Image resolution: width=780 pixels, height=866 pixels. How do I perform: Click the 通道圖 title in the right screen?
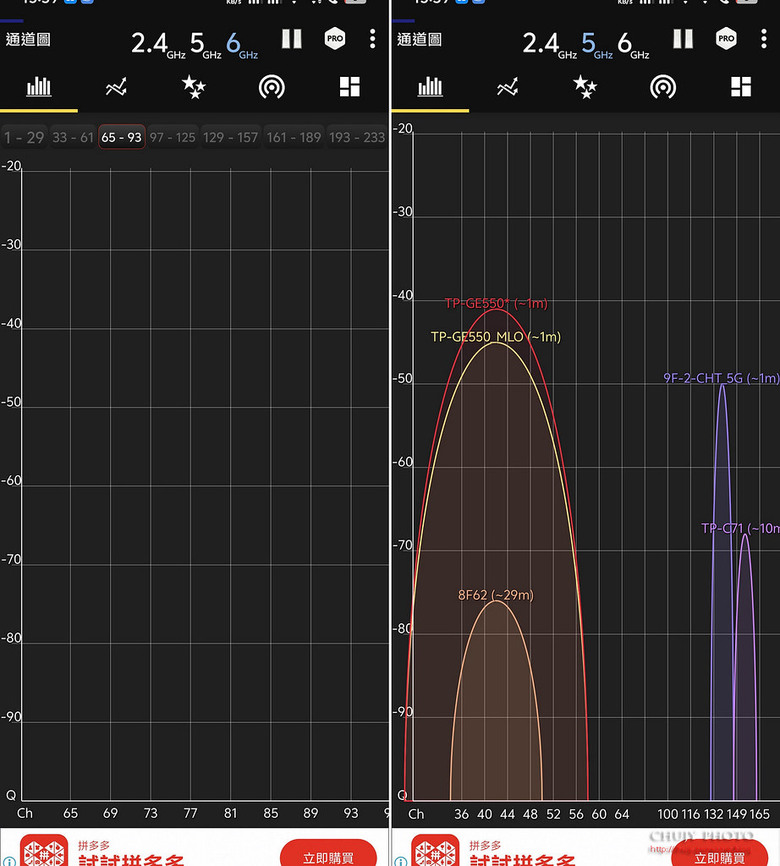click(419, 39)
